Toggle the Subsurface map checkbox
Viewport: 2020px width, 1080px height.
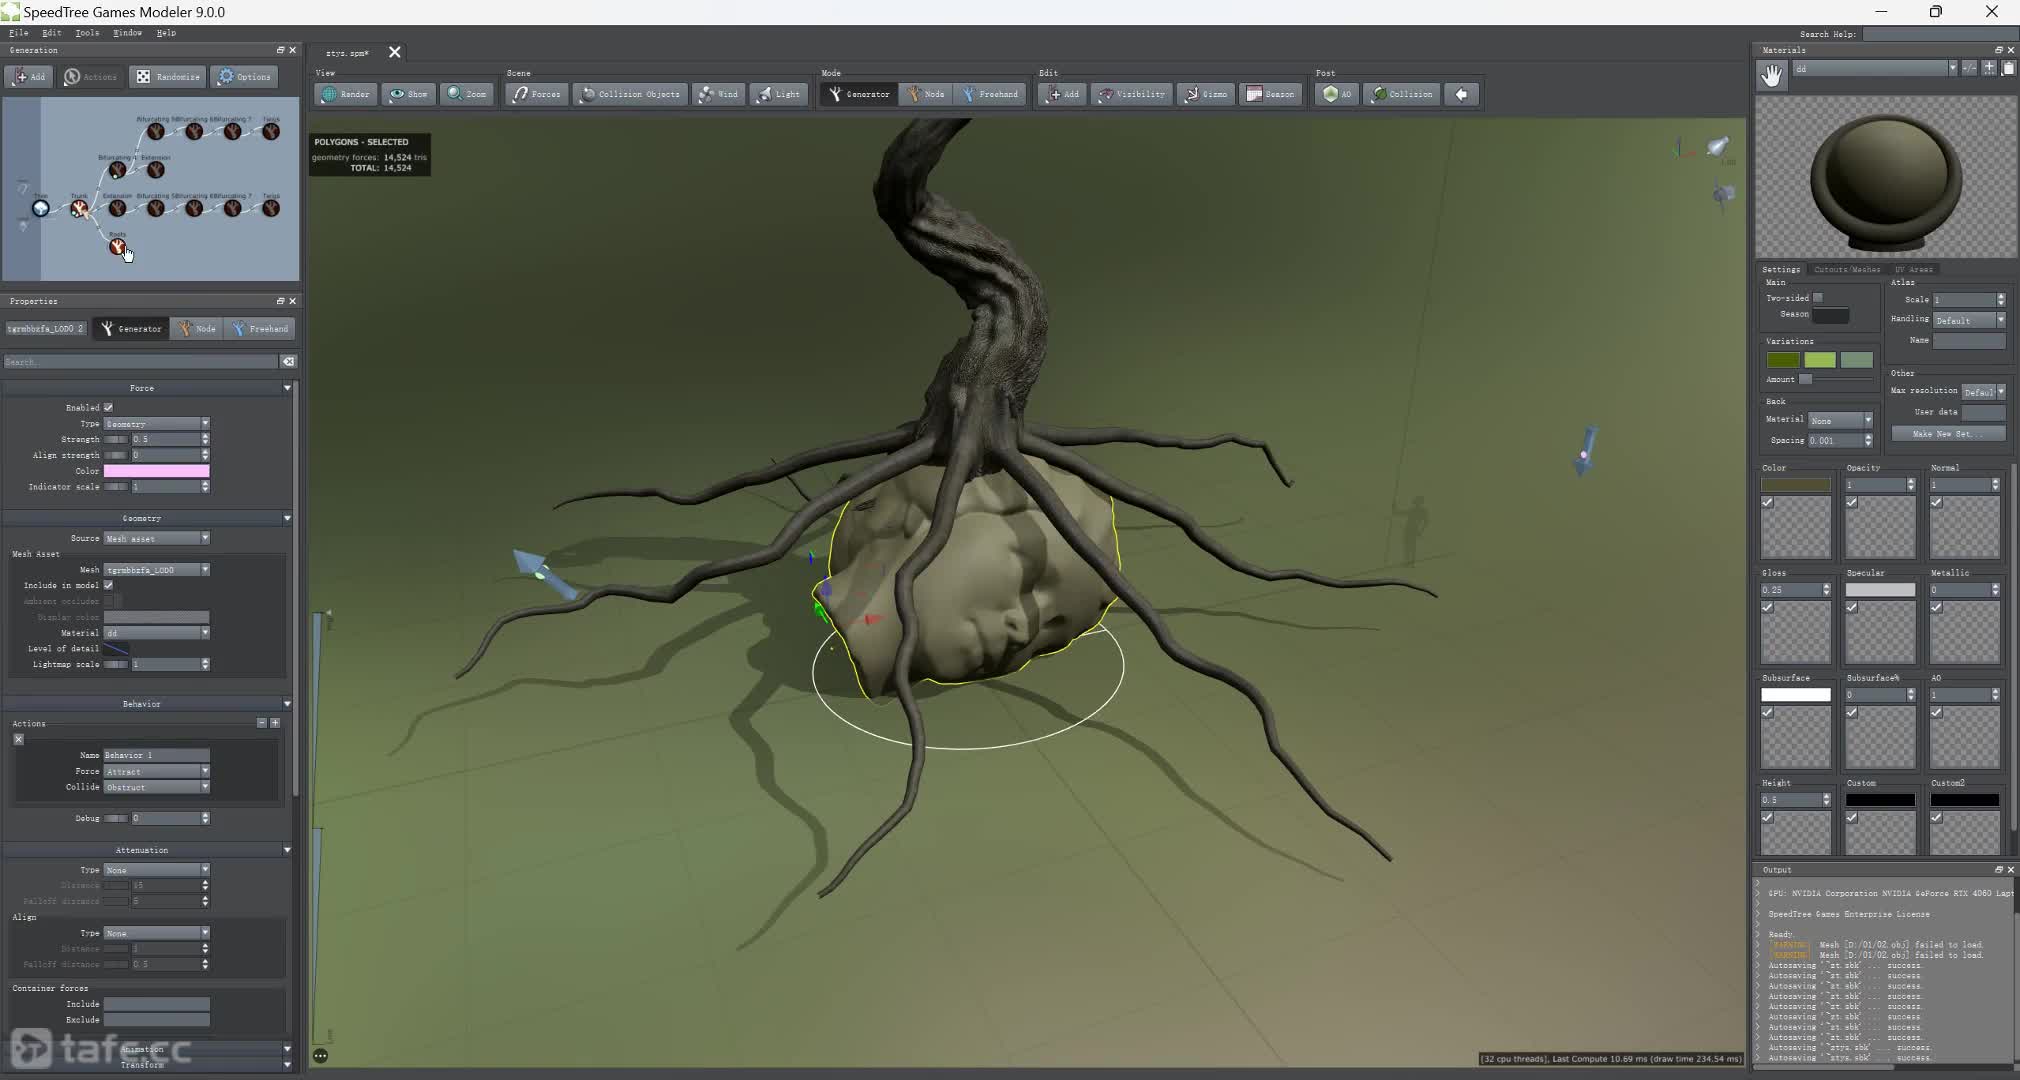pyautogui.click(x=1768, y=713)
